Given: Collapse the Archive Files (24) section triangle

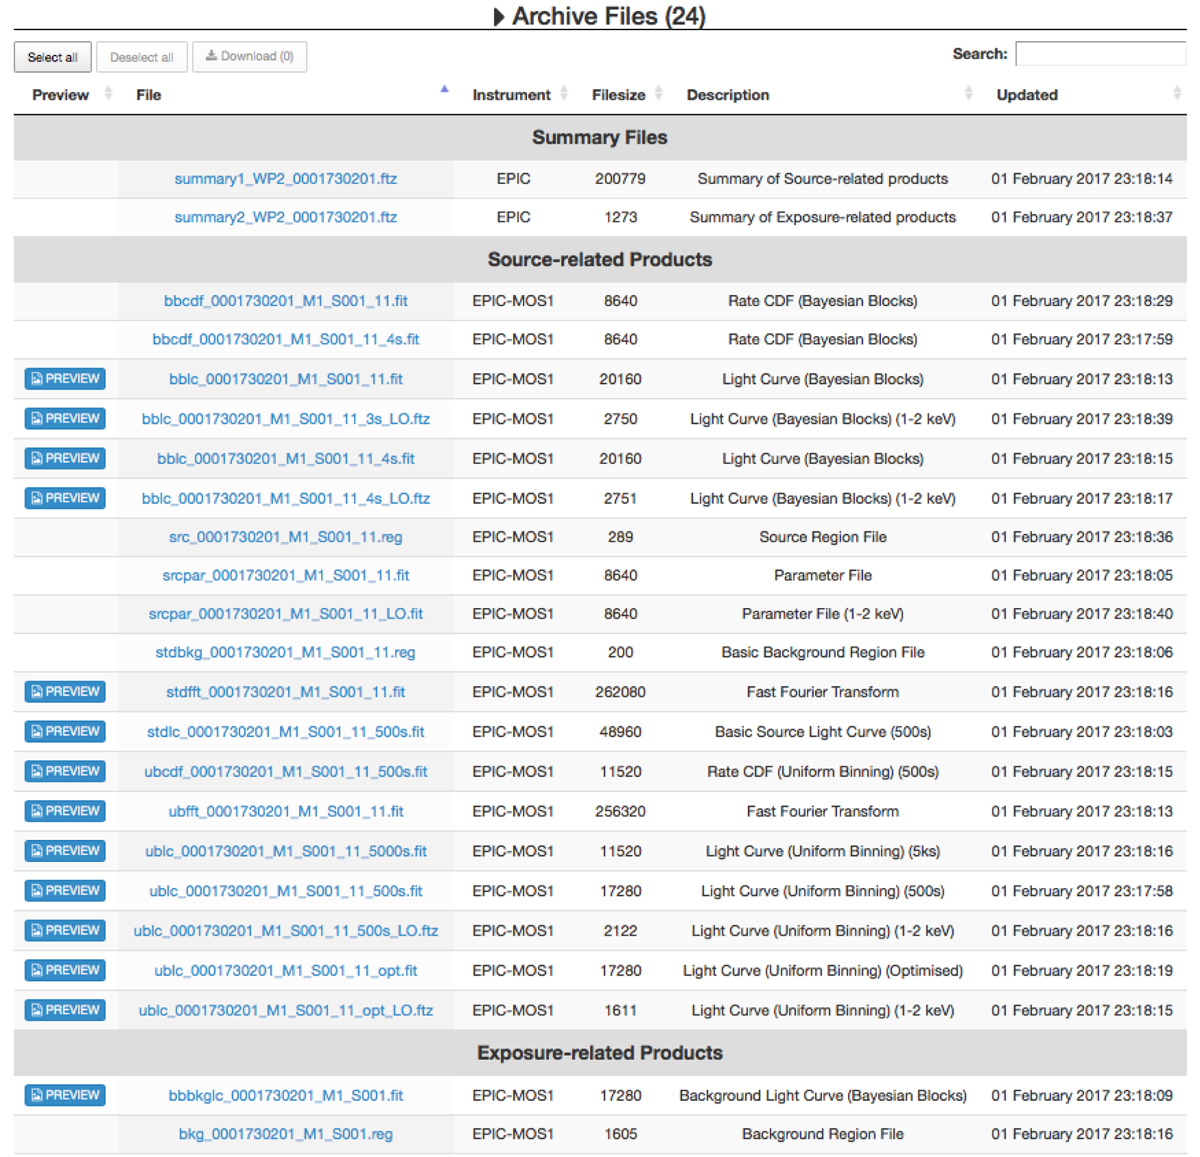Looking at the screenshot, I should [x=498, y=17].
